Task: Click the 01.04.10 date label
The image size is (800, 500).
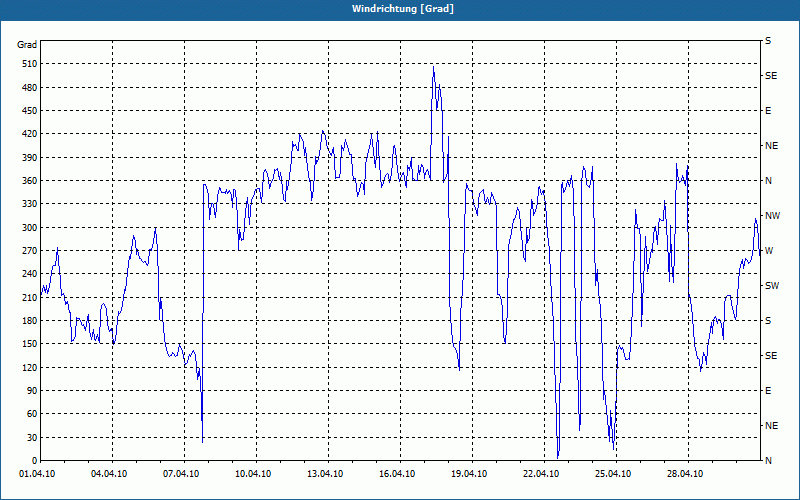Action: (37, 474)
